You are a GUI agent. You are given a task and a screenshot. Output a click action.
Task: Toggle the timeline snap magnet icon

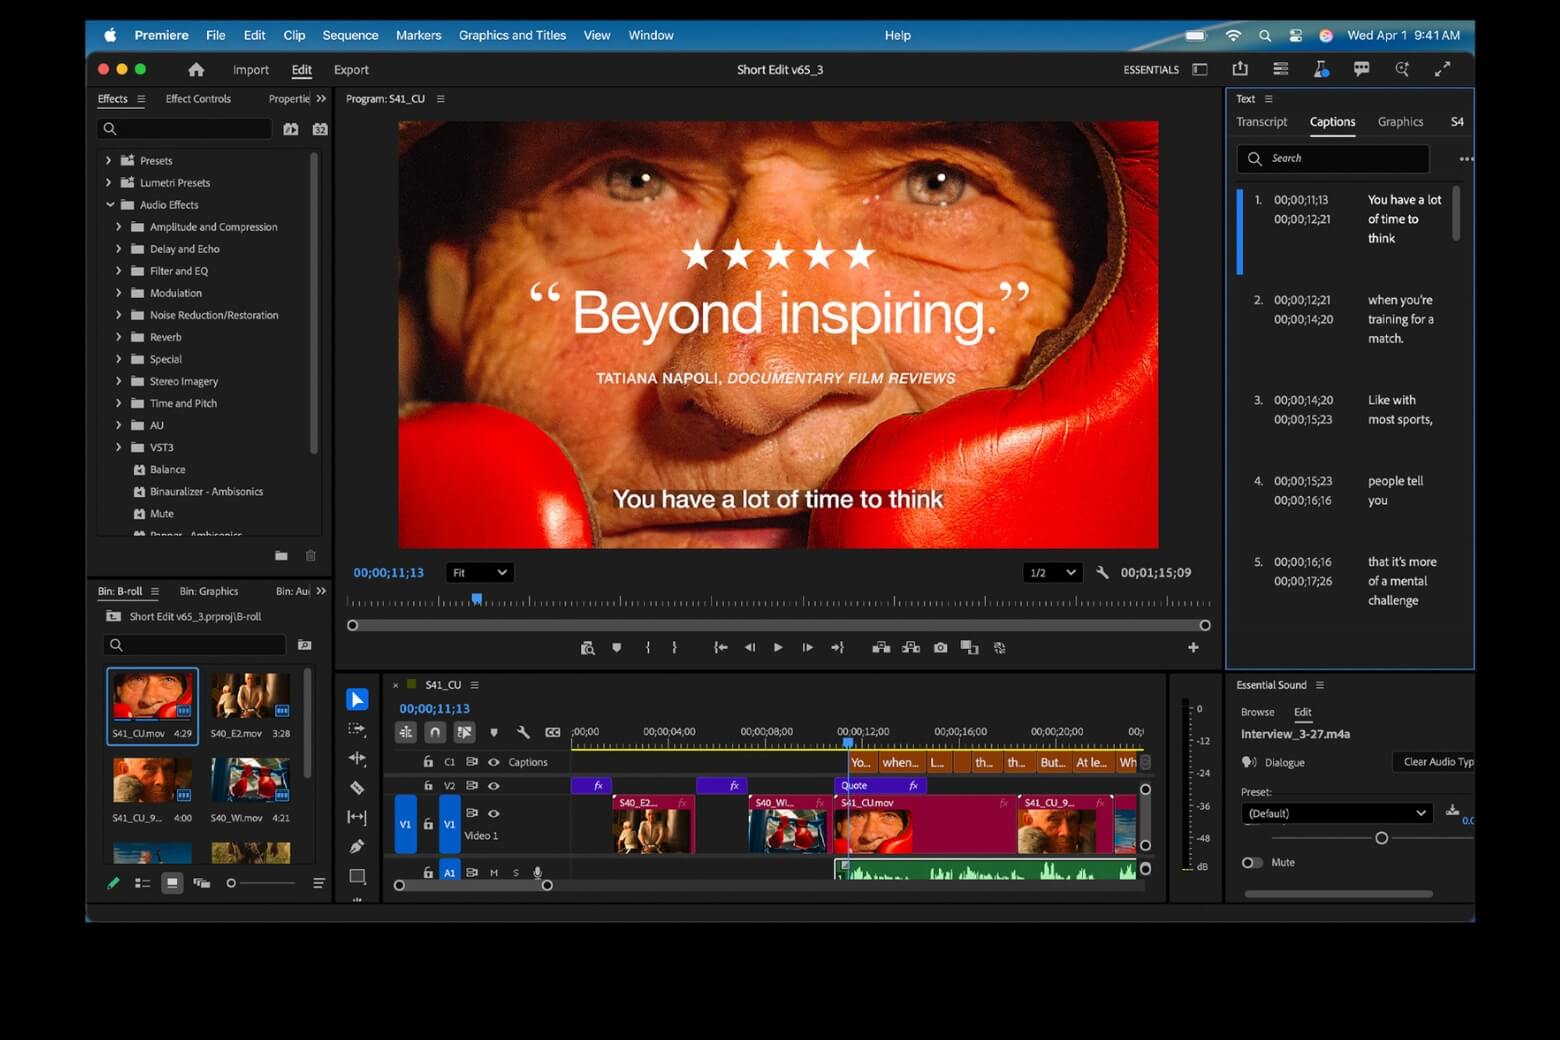[x=435, y=732]
